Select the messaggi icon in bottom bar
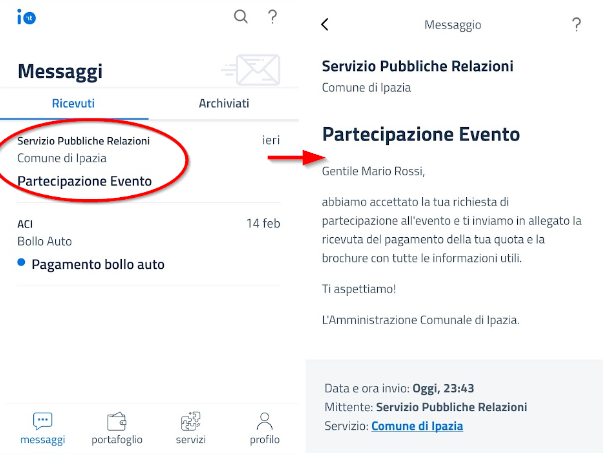 coord(42,421)
